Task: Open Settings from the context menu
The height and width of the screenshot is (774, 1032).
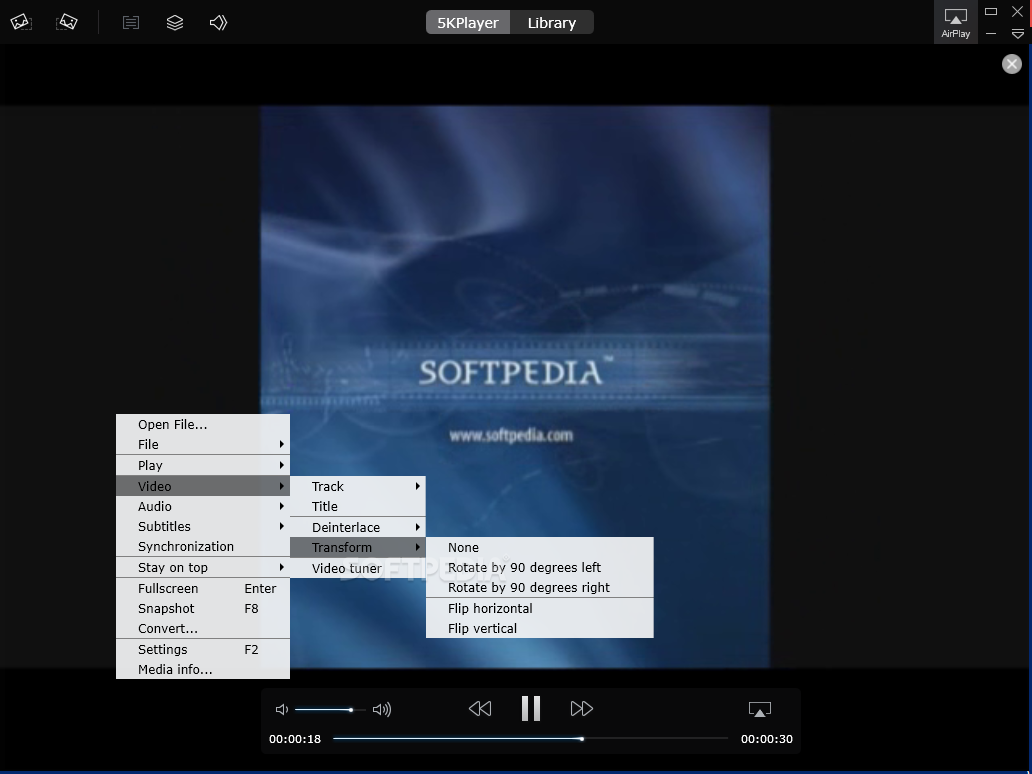Action: click(x=203, y=650)
